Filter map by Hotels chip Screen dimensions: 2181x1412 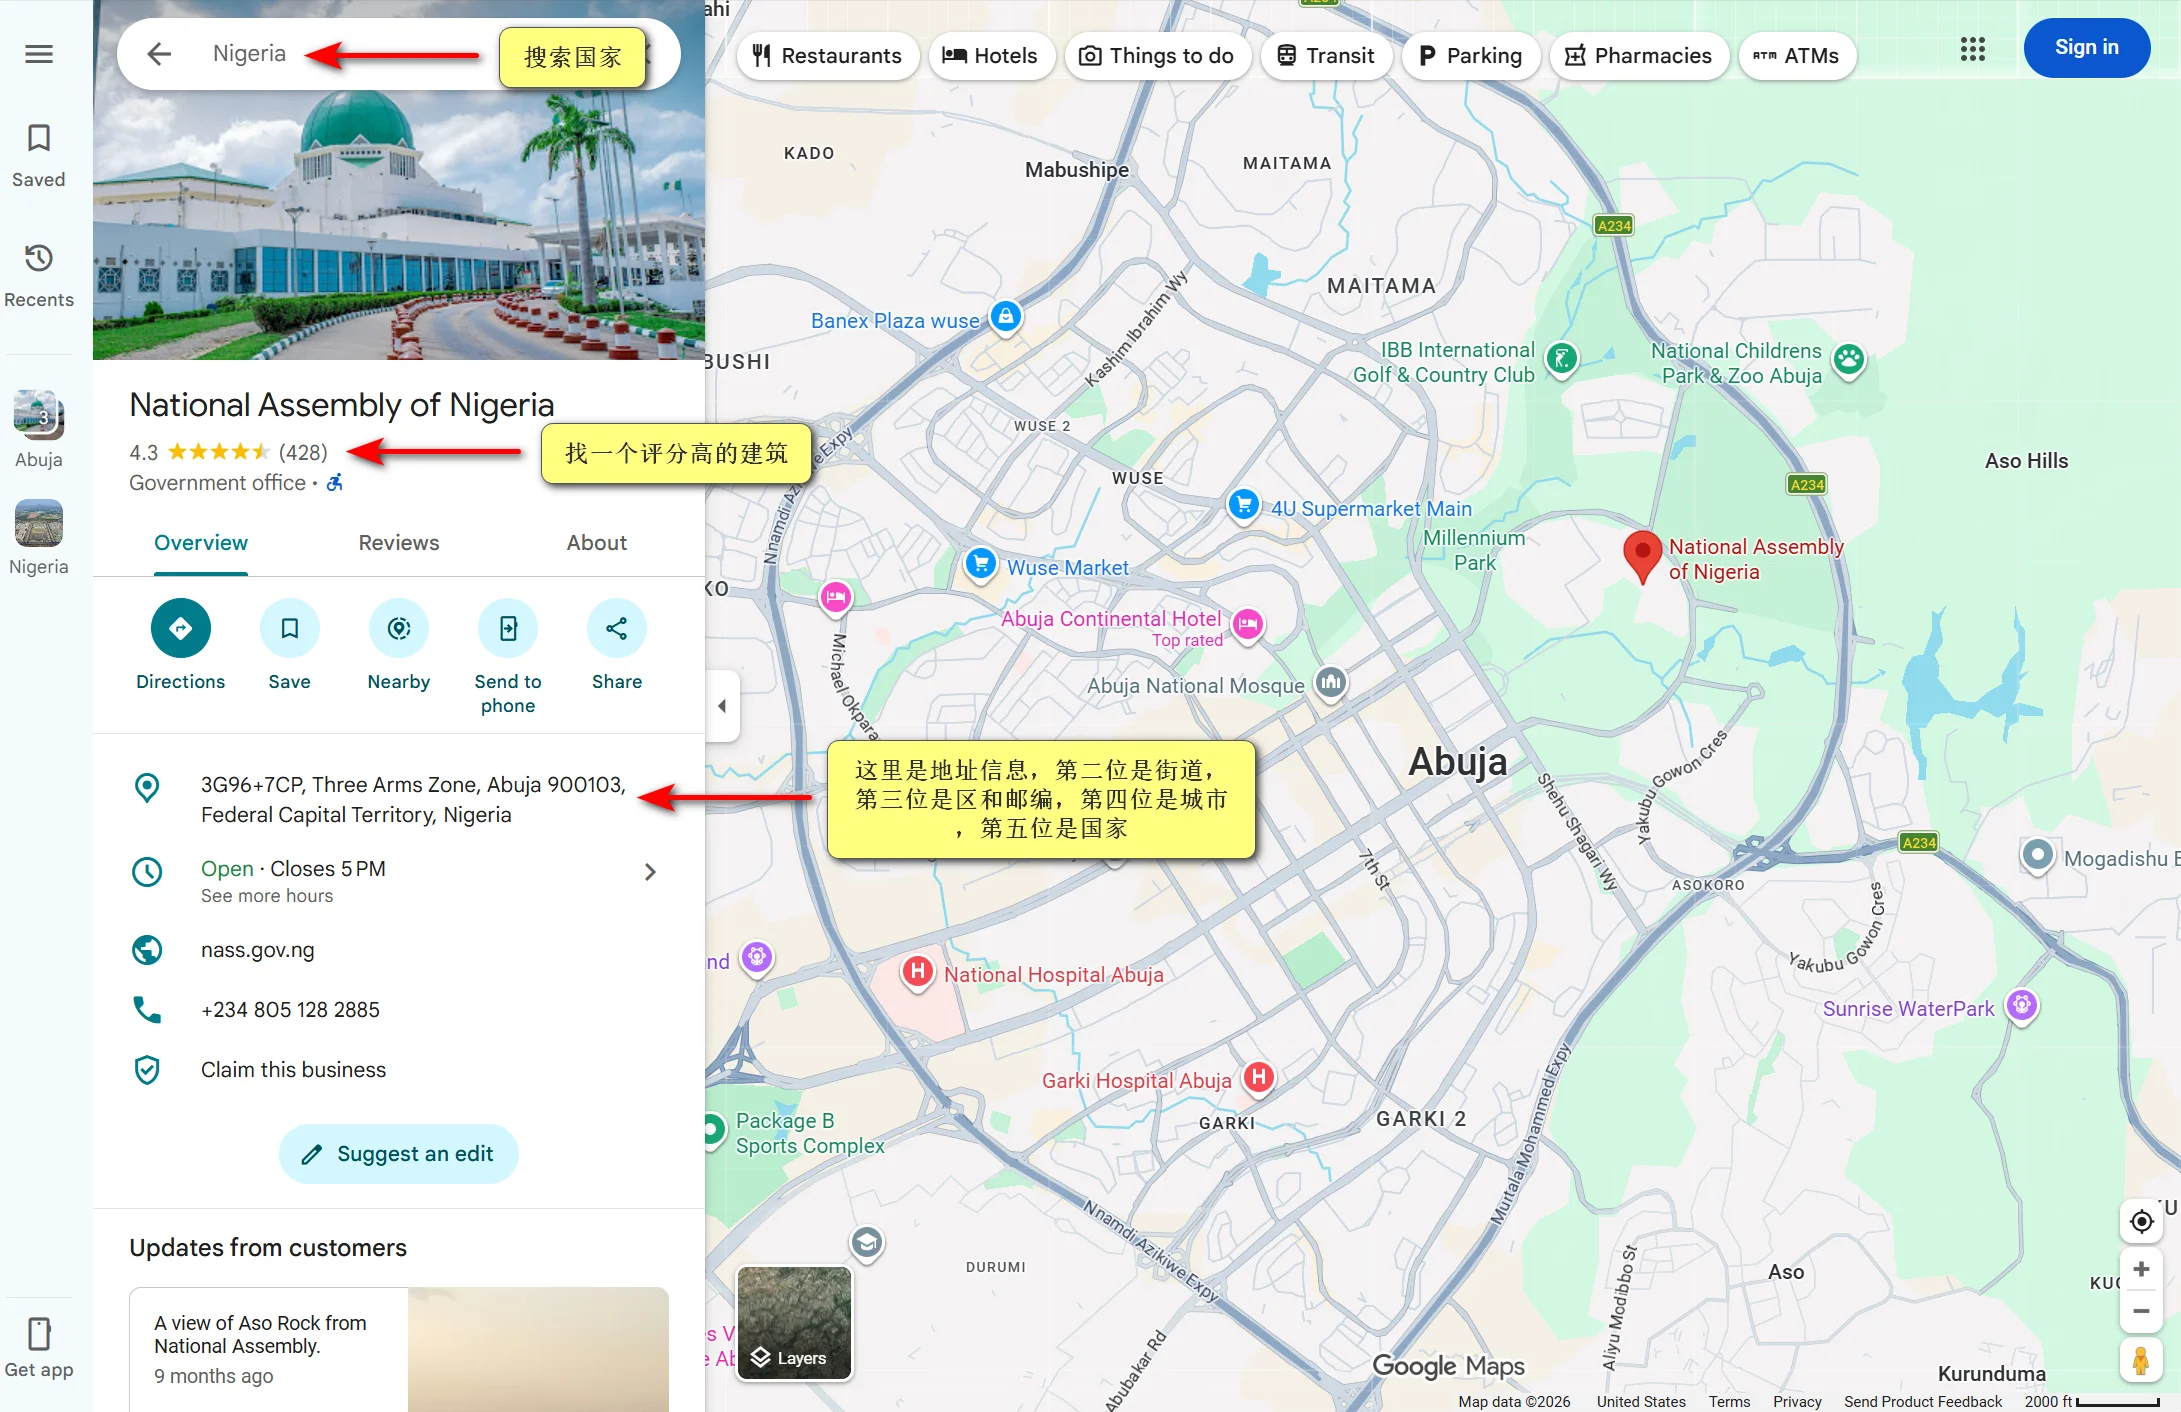991,56
